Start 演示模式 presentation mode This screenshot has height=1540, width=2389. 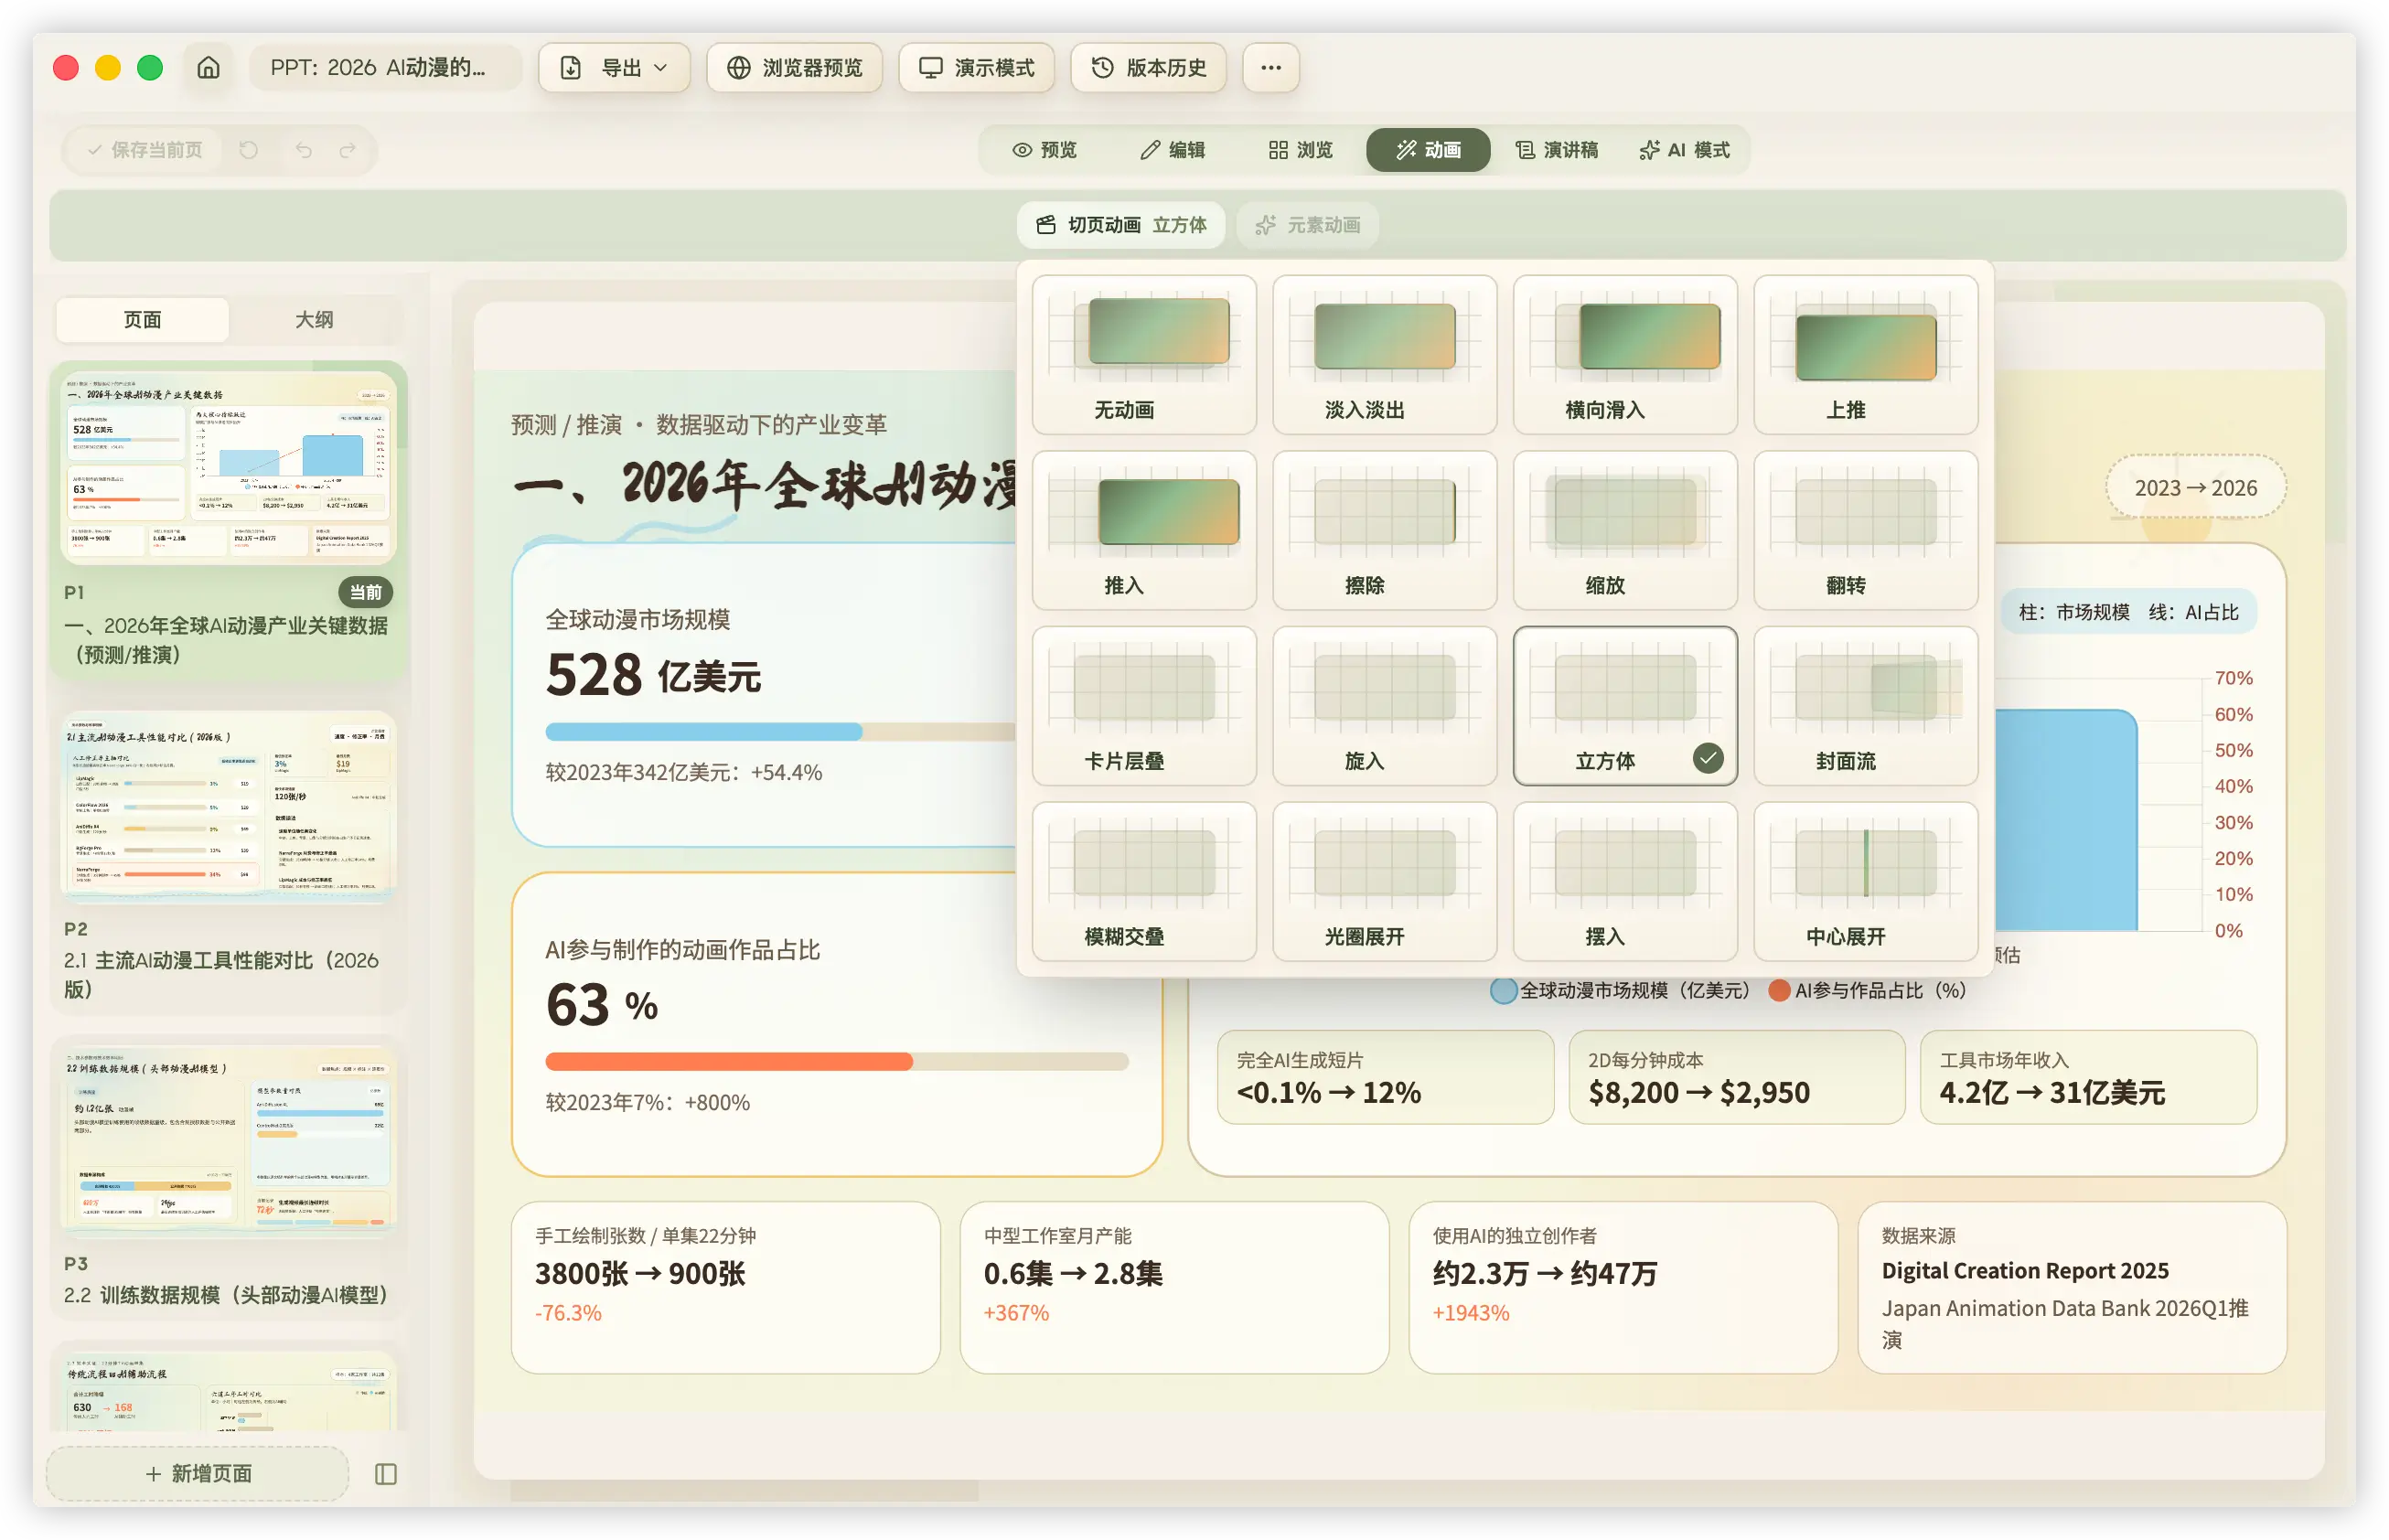click(x=976, y=68)
